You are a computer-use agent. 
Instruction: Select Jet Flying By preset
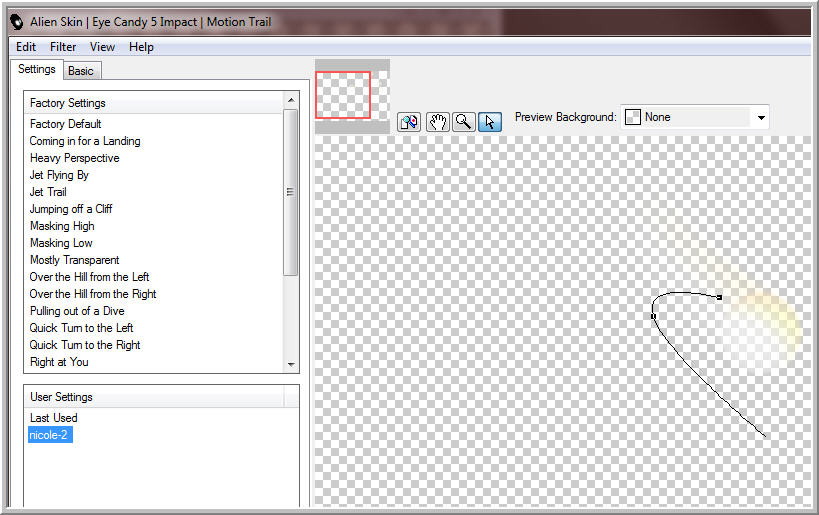59,175
